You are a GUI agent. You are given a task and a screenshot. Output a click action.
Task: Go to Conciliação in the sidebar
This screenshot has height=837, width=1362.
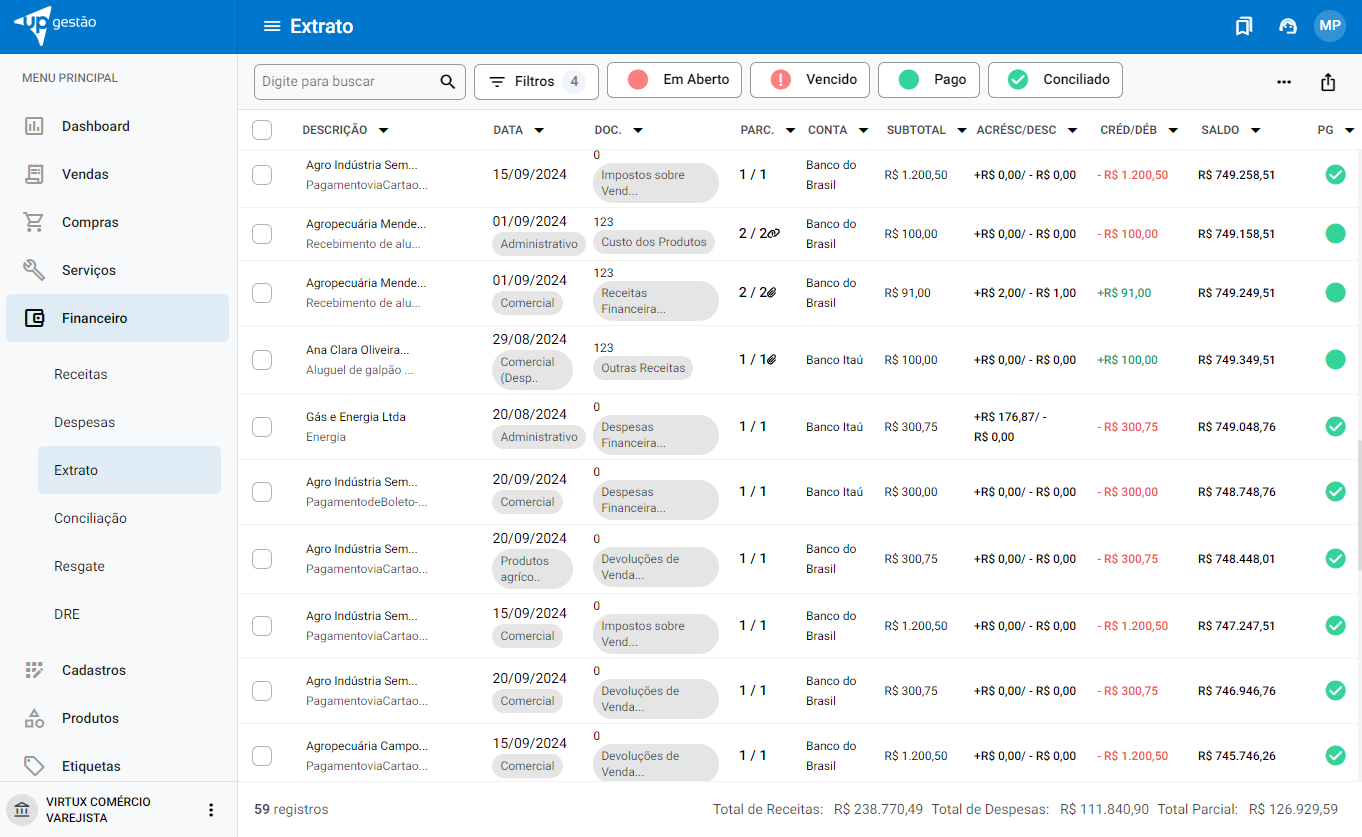(x=90, y=518)
